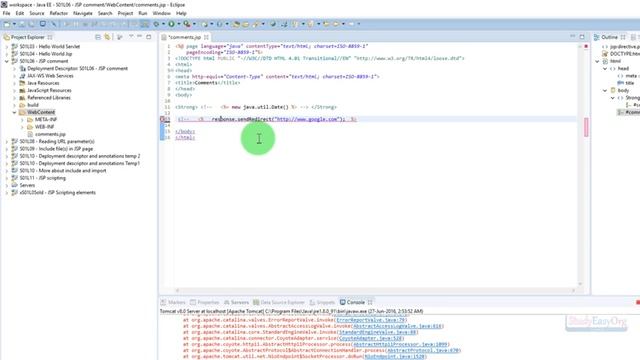
Task: Click the New file toolbar icon
Action: coord(7,24)
